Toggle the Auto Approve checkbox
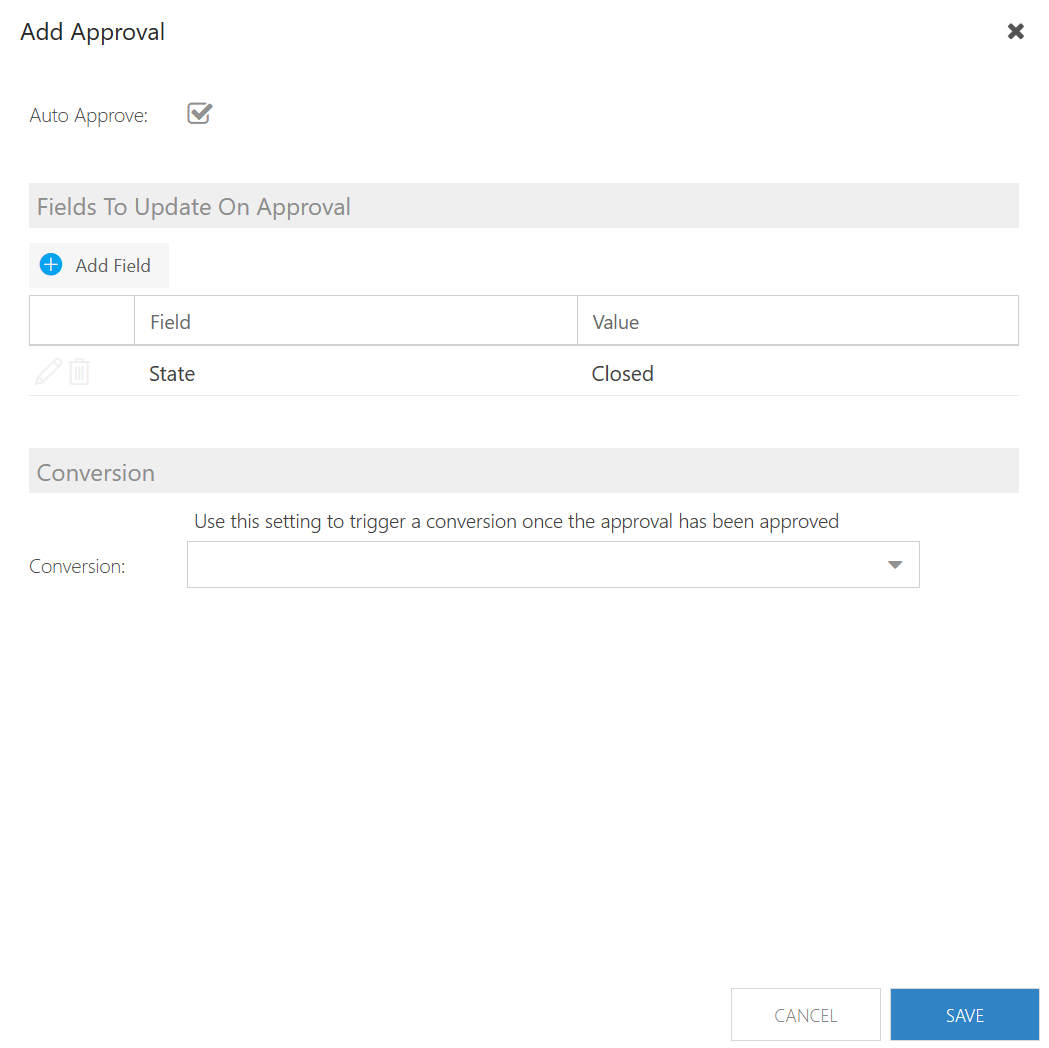The height and width of the screenshot is (1048, 1049). tap(199, 114)
